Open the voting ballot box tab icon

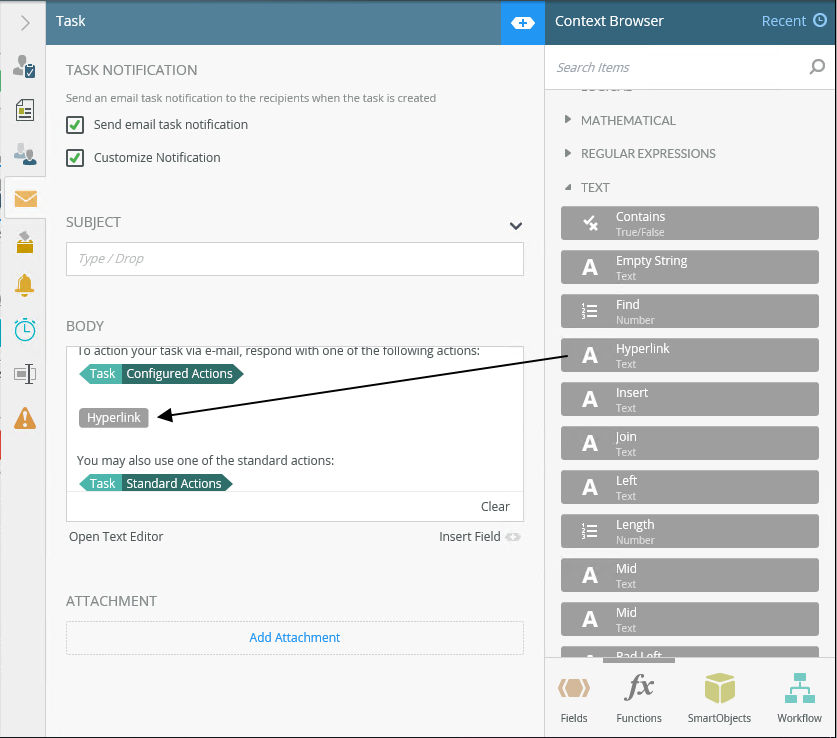25,242
